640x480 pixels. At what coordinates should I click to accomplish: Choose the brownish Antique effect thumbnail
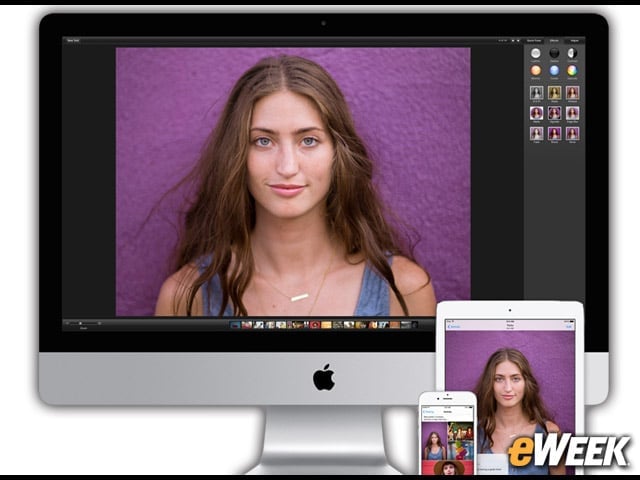(x=572, y=93)
